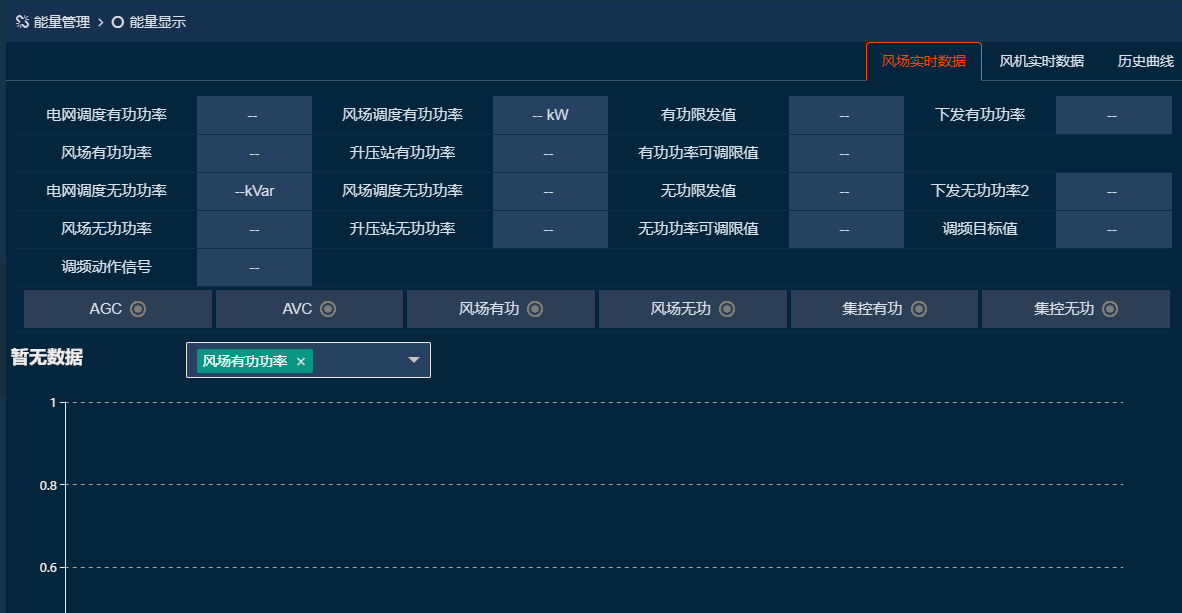This screenshot has width=1182, height=613.
Task: Remove the 风场有功功率 tag via its × icon
Action: 300,361
